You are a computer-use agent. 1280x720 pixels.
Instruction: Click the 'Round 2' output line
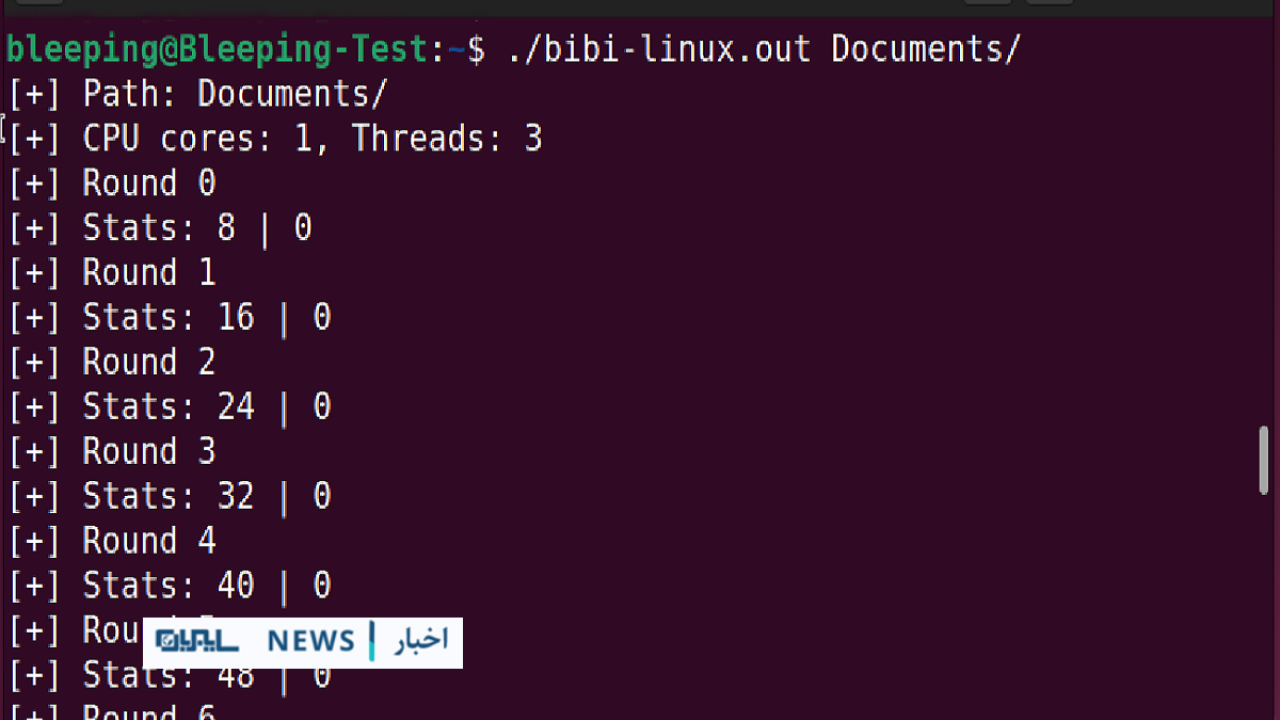112,362
